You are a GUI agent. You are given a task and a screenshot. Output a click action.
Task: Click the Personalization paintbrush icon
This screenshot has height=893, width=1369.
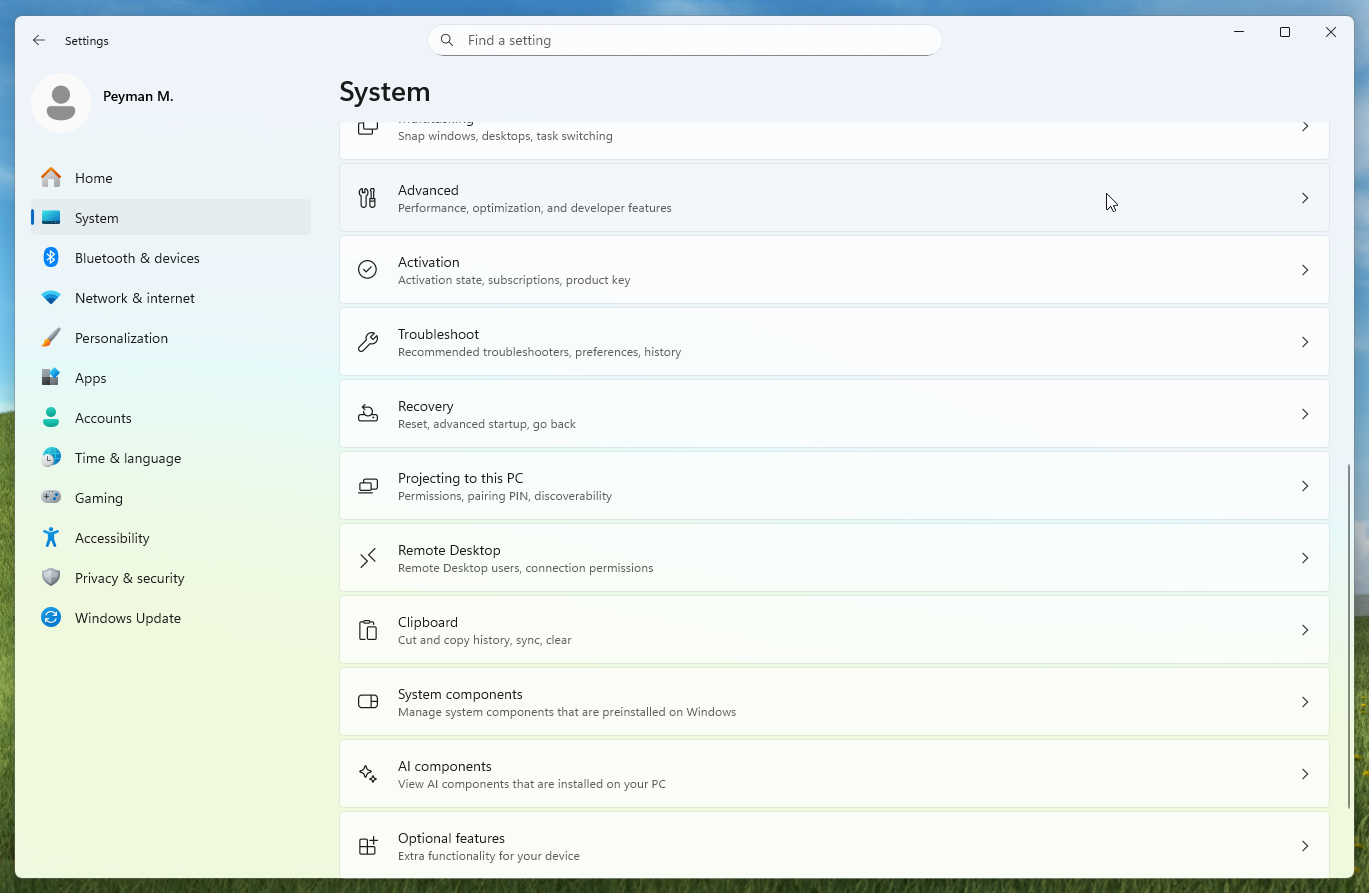51,338
